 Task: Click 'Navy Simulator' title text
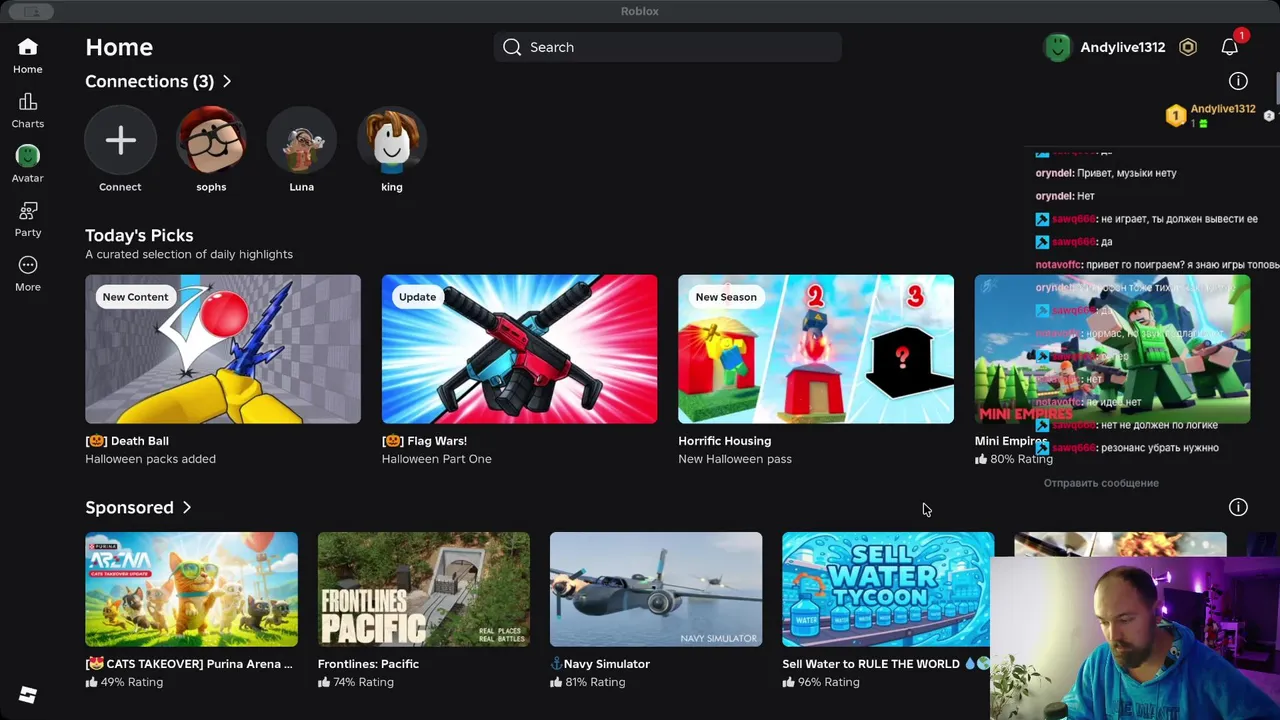600,664
